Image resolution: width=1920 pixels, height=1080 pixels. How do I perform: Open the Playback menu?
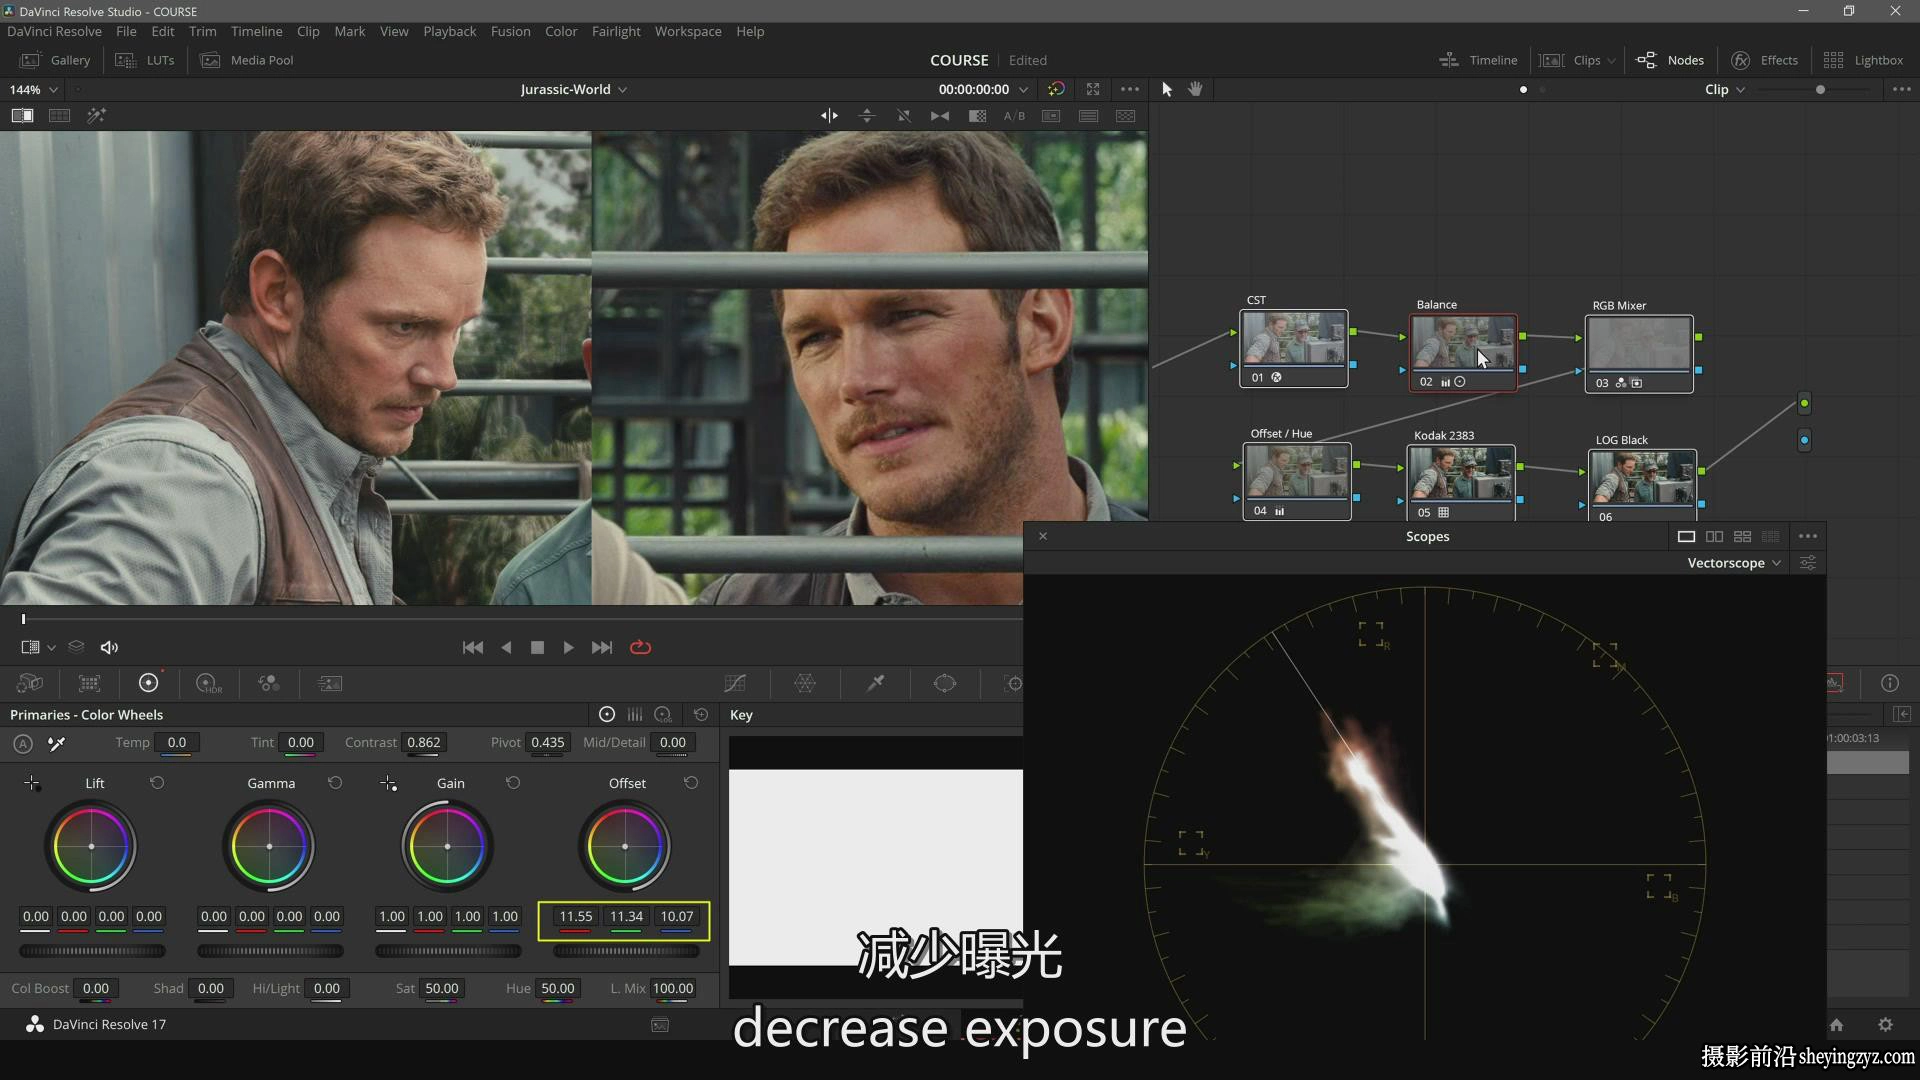pyautogui.click(x=449, y=31)
